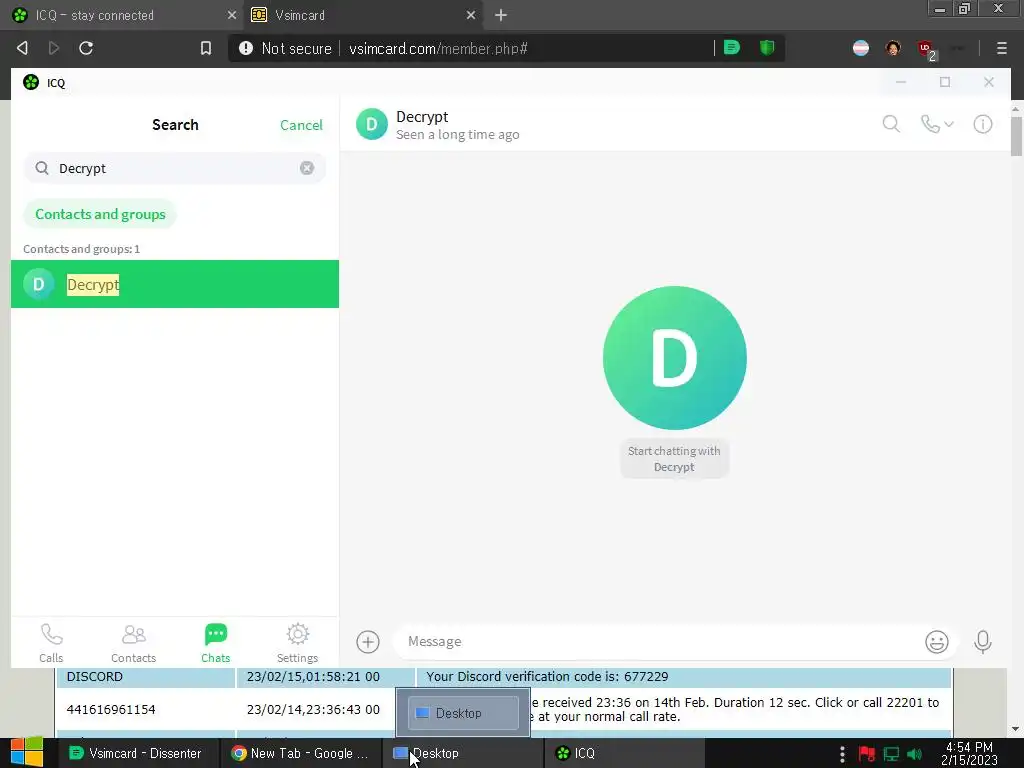Click the ICQ logo in title bar
This screenshot has width=1024, height=768.
[x=31, y=82]
